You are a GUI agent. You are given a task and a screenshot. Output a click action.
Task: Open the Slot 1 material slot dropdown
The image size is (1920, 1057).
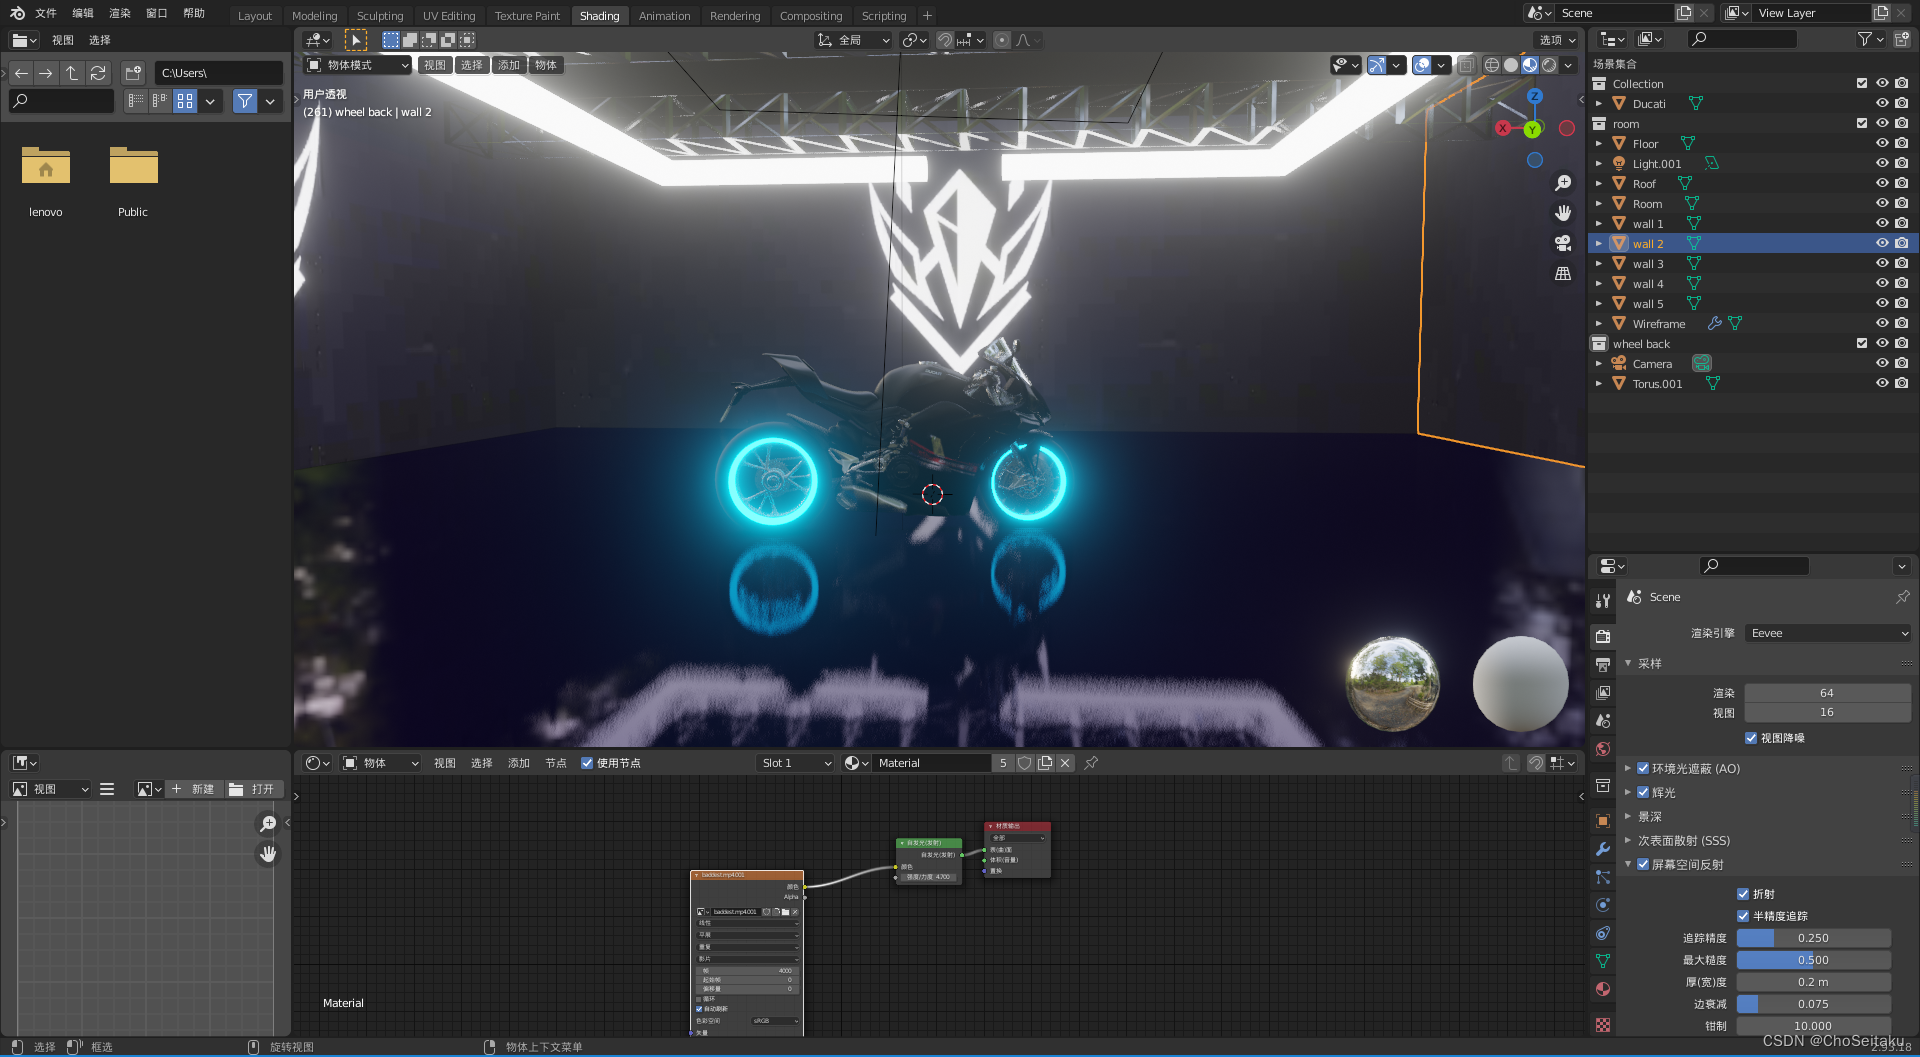click(796, 763)
